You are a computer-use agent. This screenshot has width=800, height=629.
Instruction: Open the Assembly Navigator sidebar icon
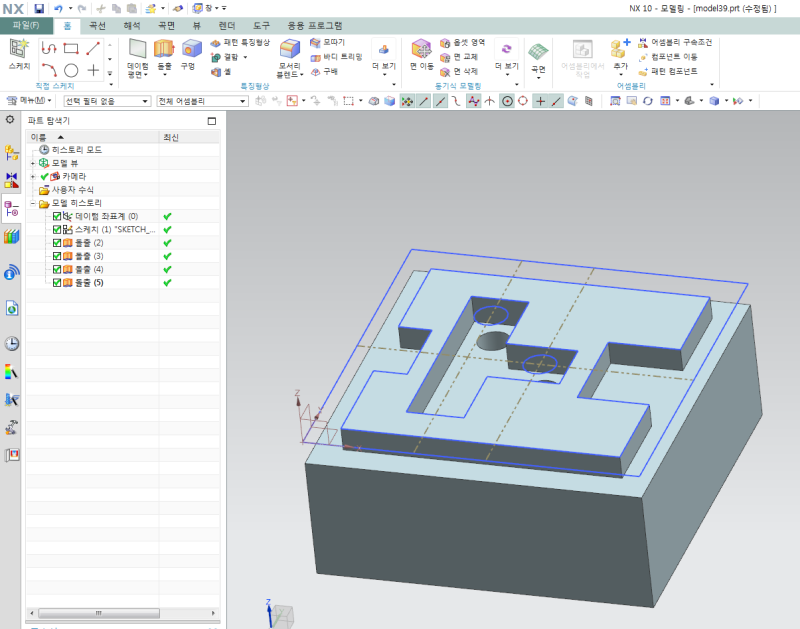pos(12,153)
